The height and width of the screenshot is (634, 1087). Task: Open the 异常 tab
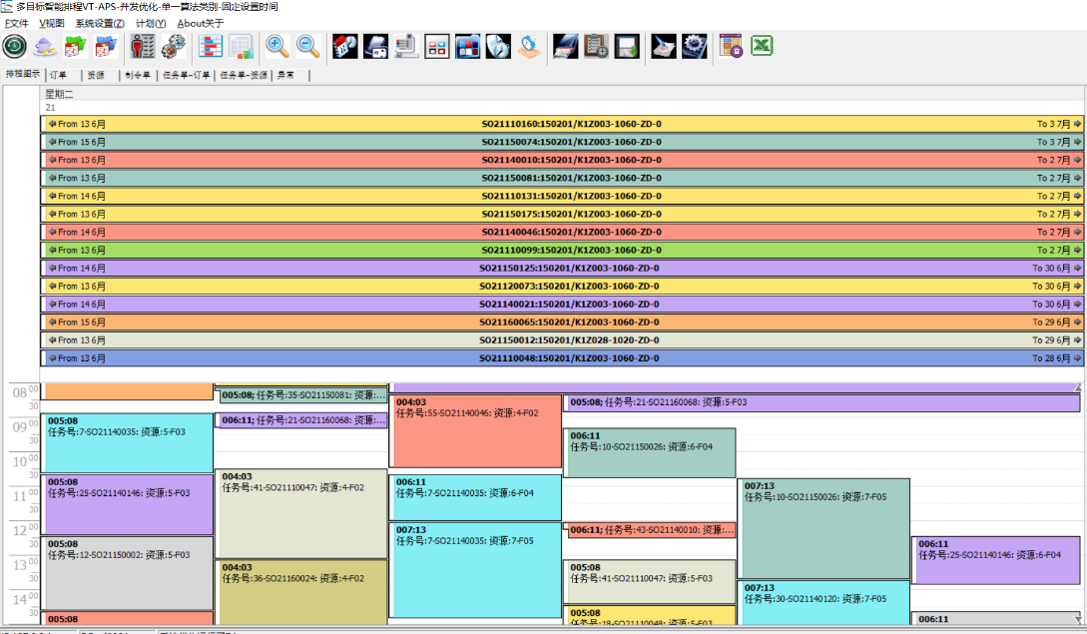coord(286,75)
